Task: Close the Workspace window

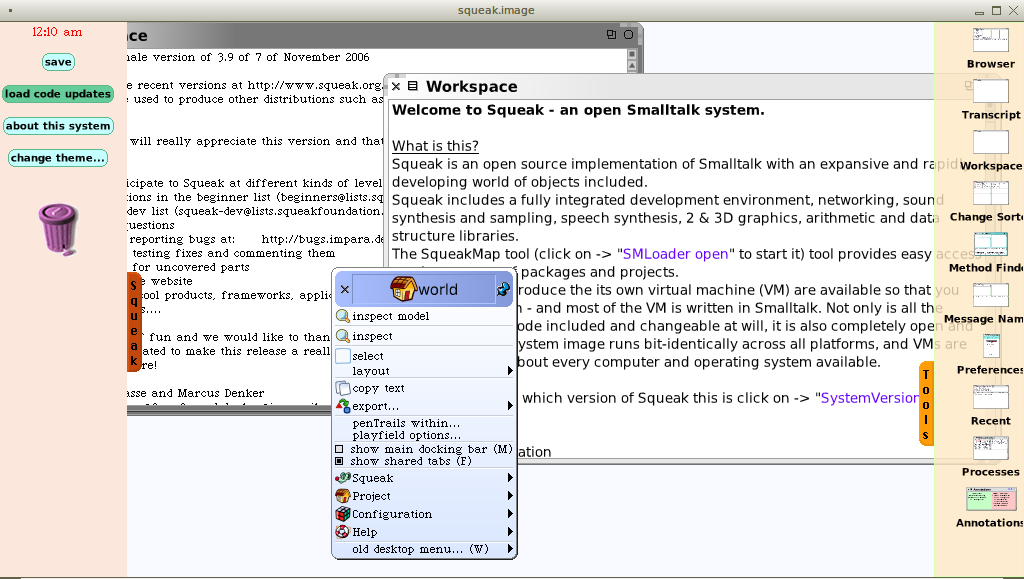Action: point(396,86)
